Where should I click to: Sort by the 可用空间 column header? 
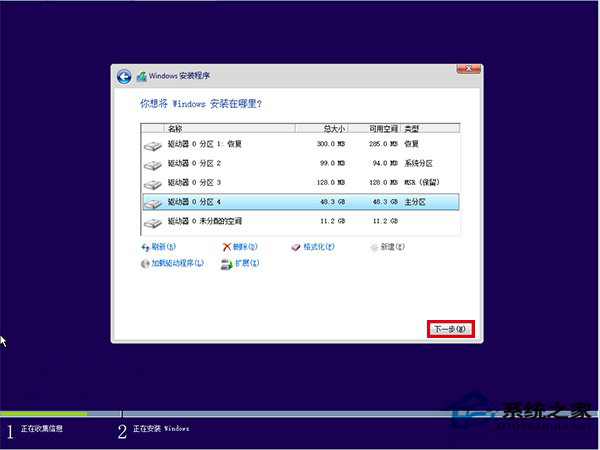pos(374,129)
